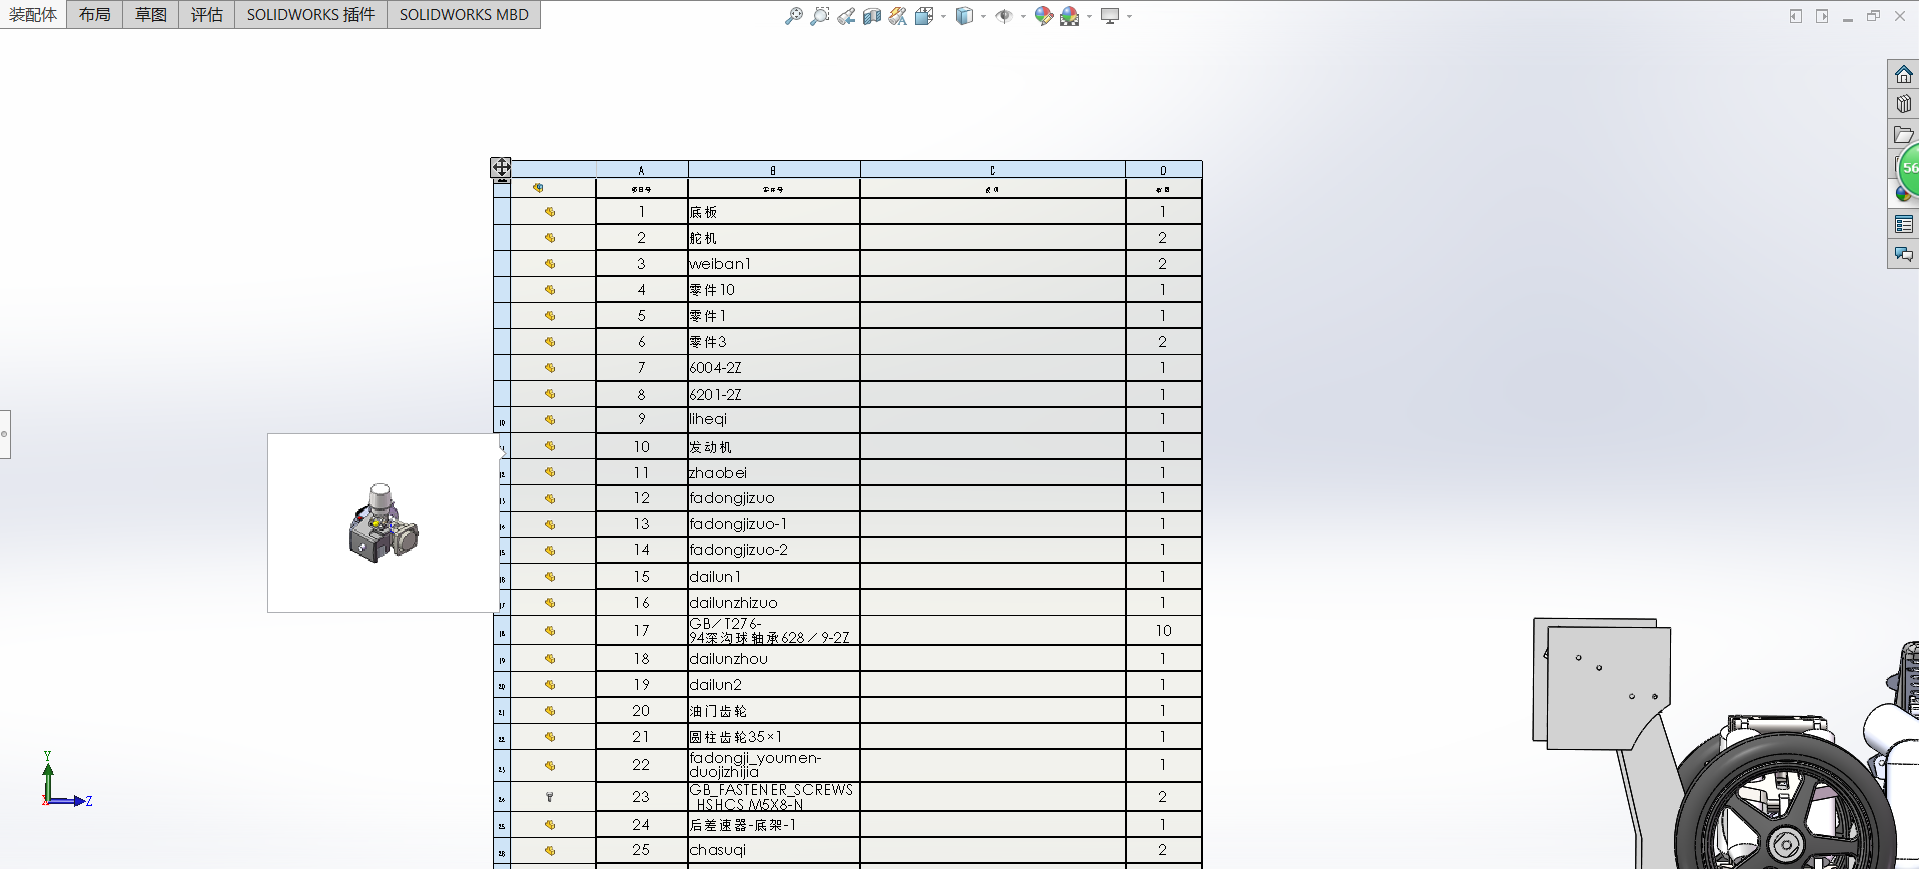Open the File Explorer folder icon in task pane
This screenshot has height=869, width=1919.
pos(1904,134)
